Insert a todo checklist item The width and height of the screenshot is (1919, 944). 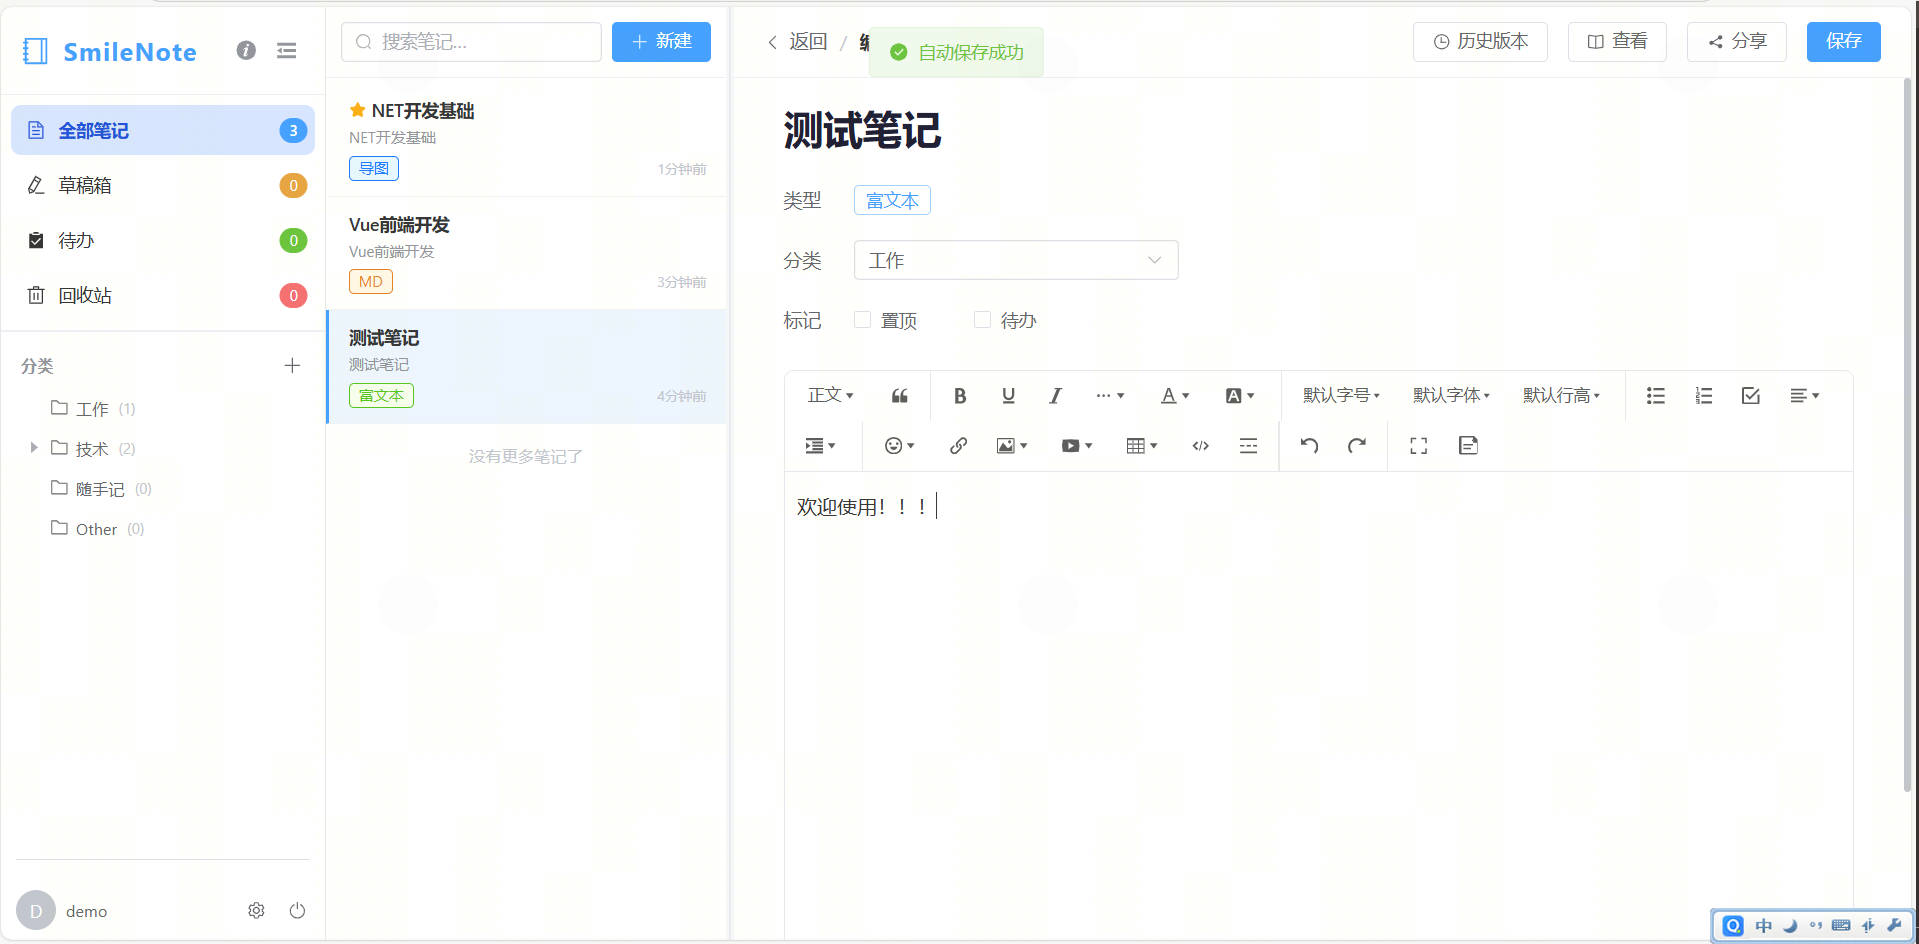pos(1751,396)
